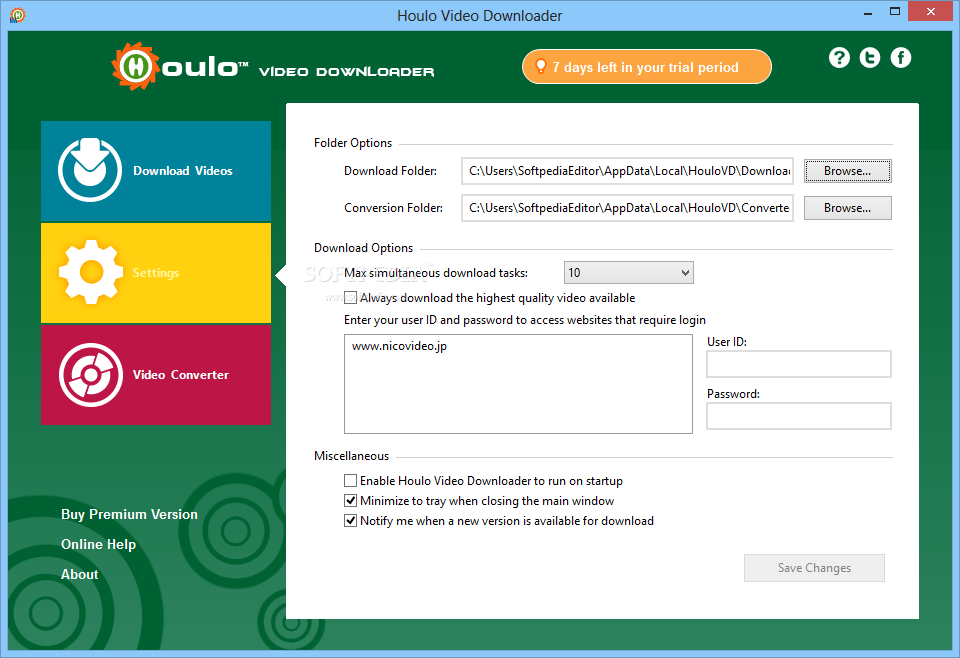Click the Password input field
Screen dimensions: 960x658
(799, 416)
